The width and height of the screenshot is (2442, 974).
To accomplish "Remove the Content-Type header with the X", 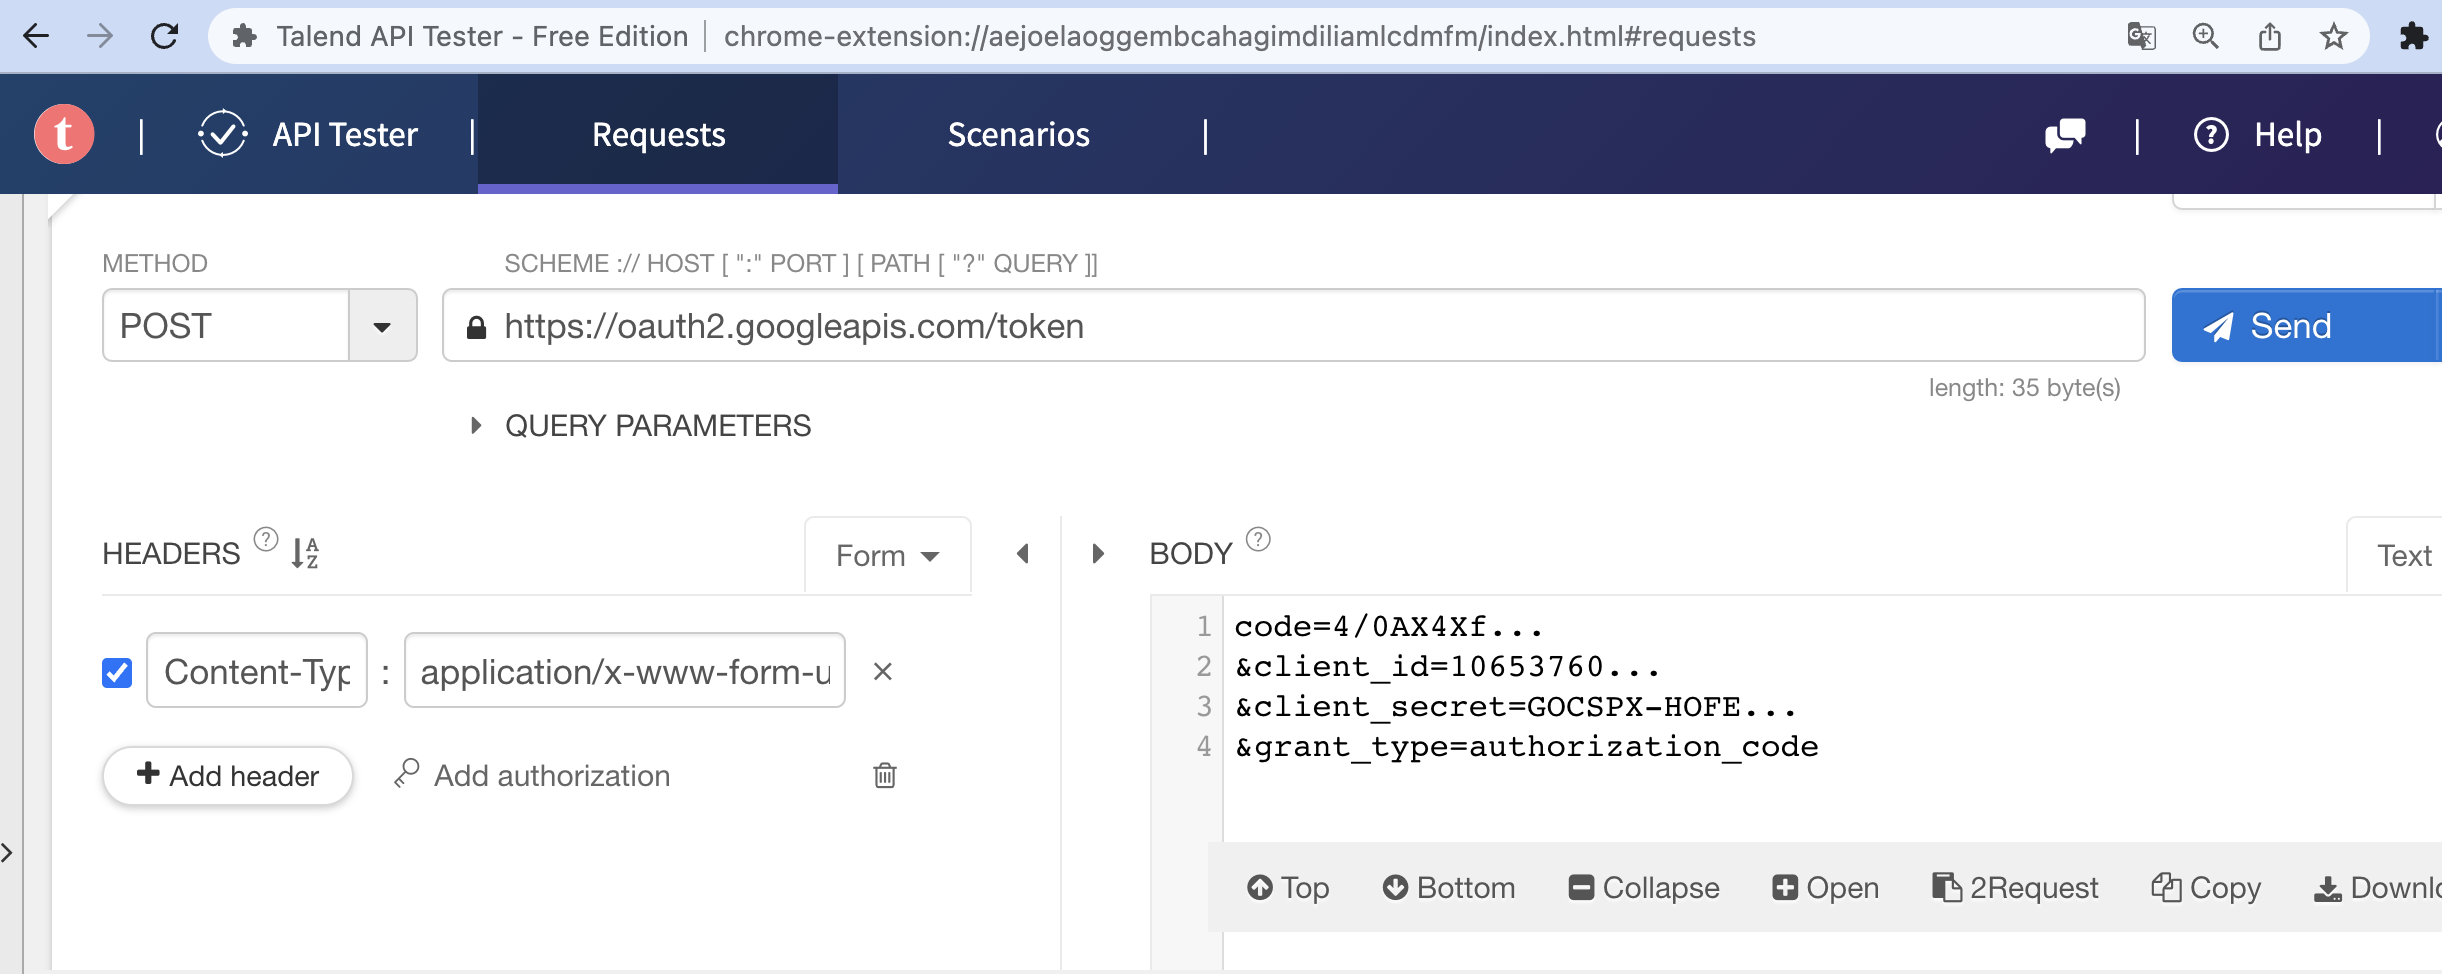I will (x=882, y=671).
